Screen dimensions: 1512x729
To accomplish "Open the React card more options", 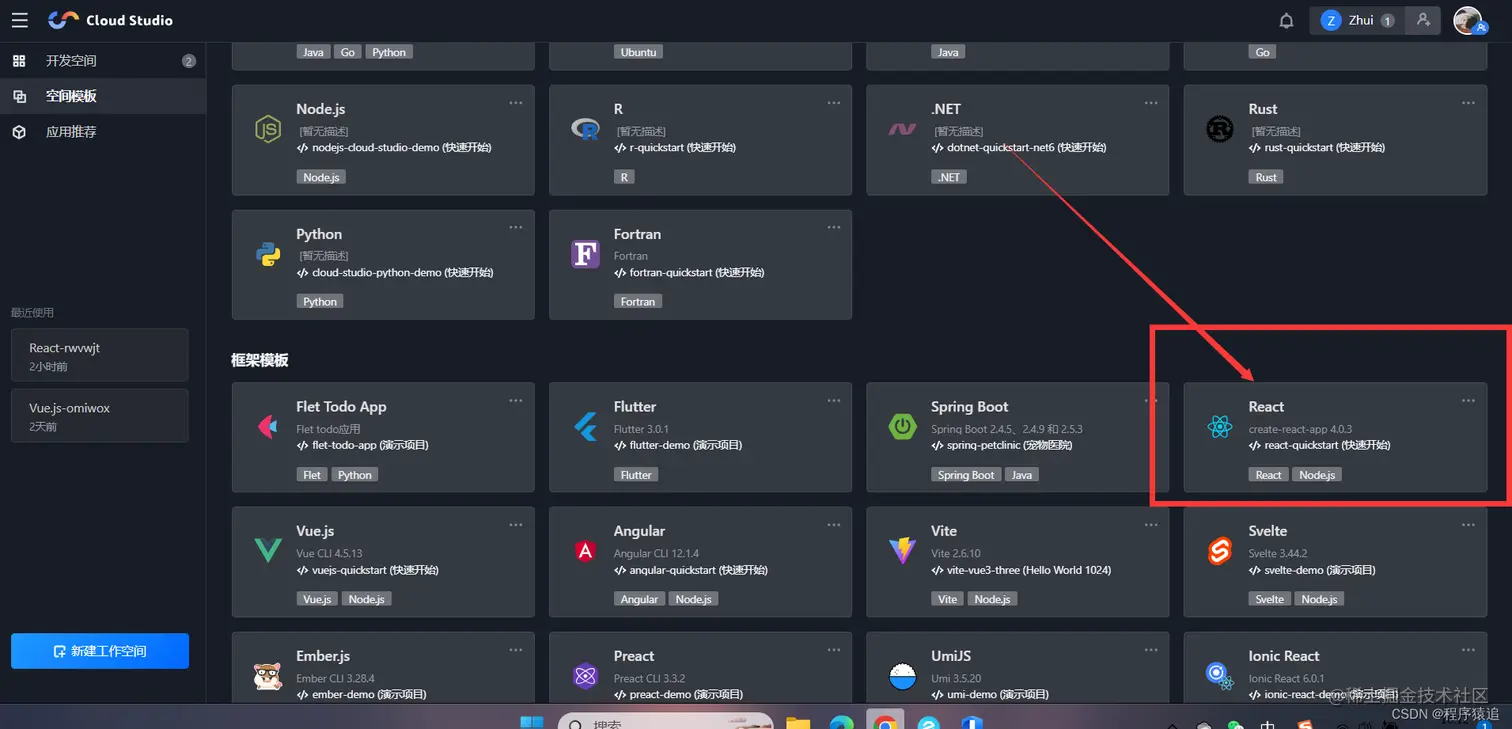I will tap(1468, 401).
